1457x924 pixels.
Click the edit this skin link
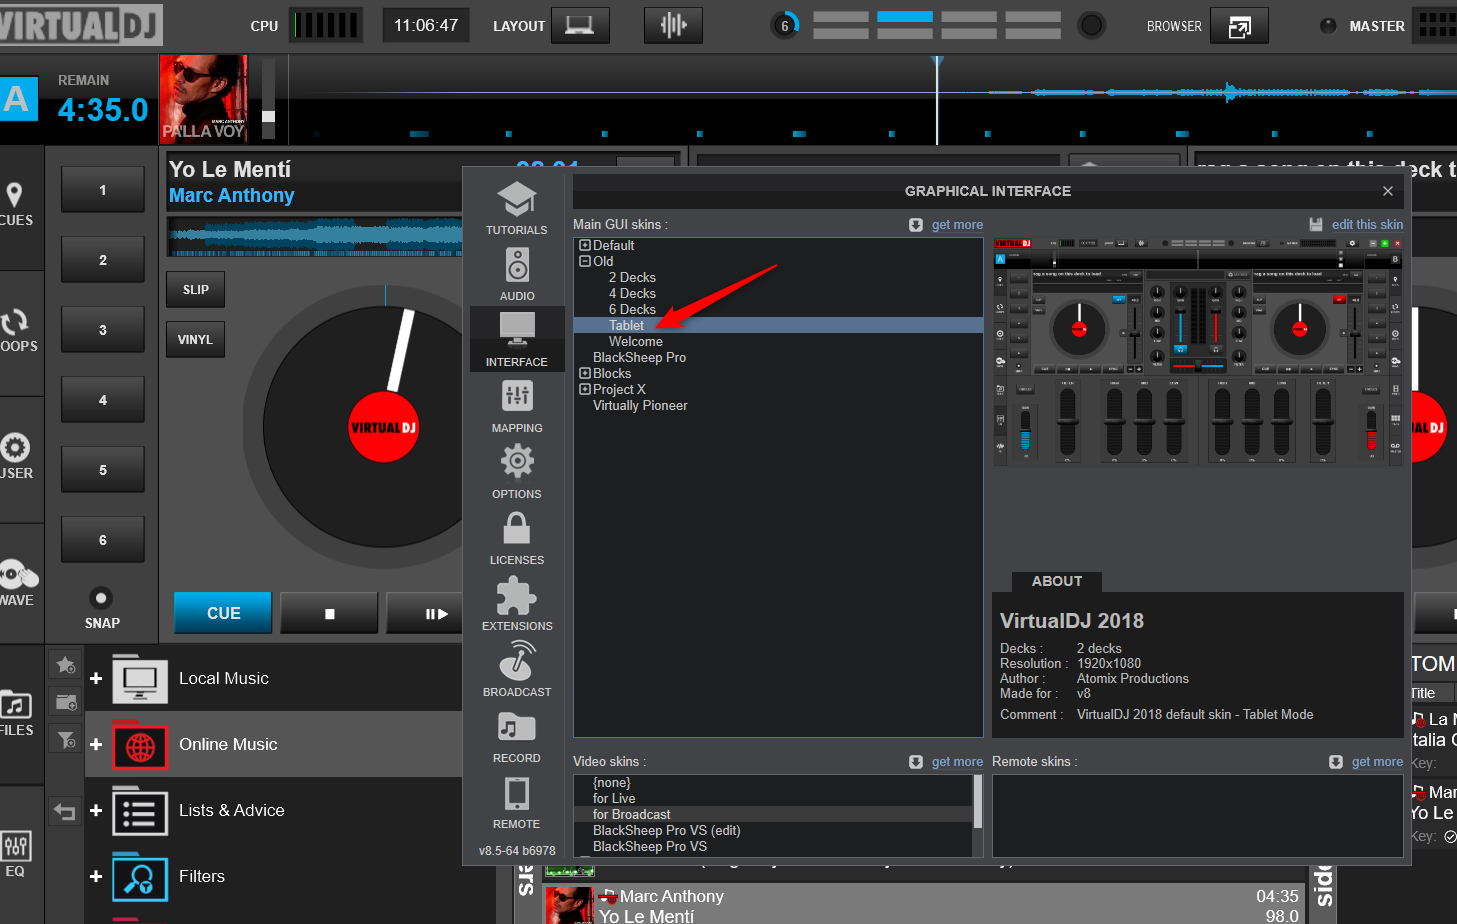coord(1367,225)
